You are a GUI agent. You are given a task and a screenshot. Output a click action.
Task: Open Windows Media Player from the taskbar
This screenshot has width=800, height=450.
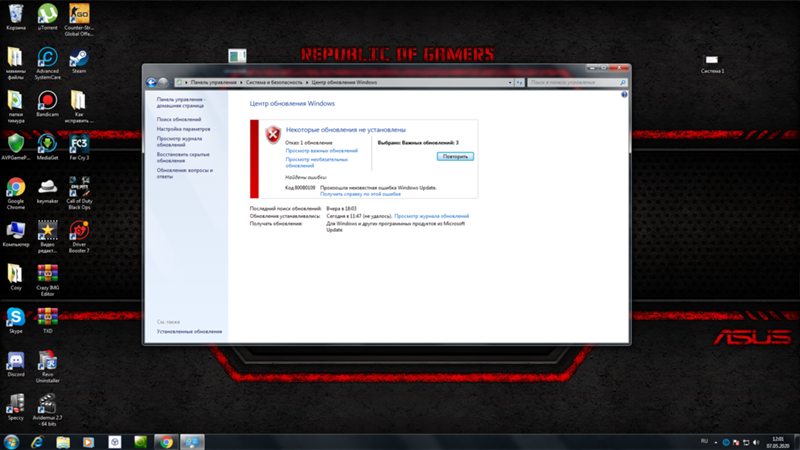(x=89, y=442)
